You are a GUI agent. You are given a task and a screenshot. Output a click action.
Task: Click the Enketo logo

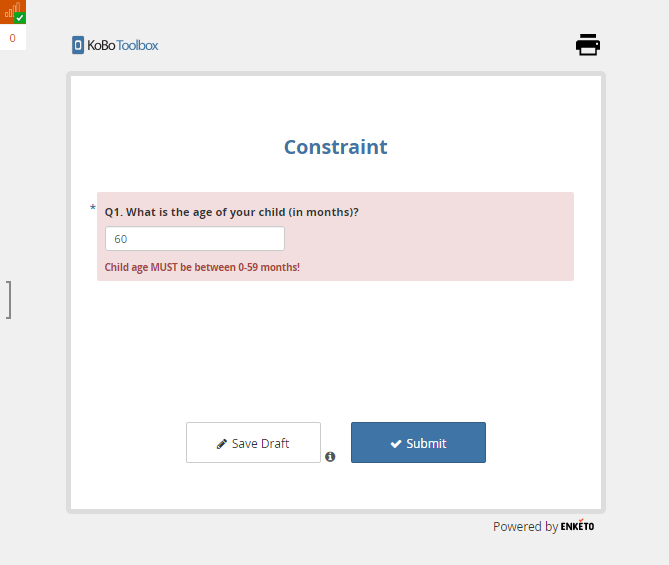click(577, 526)
